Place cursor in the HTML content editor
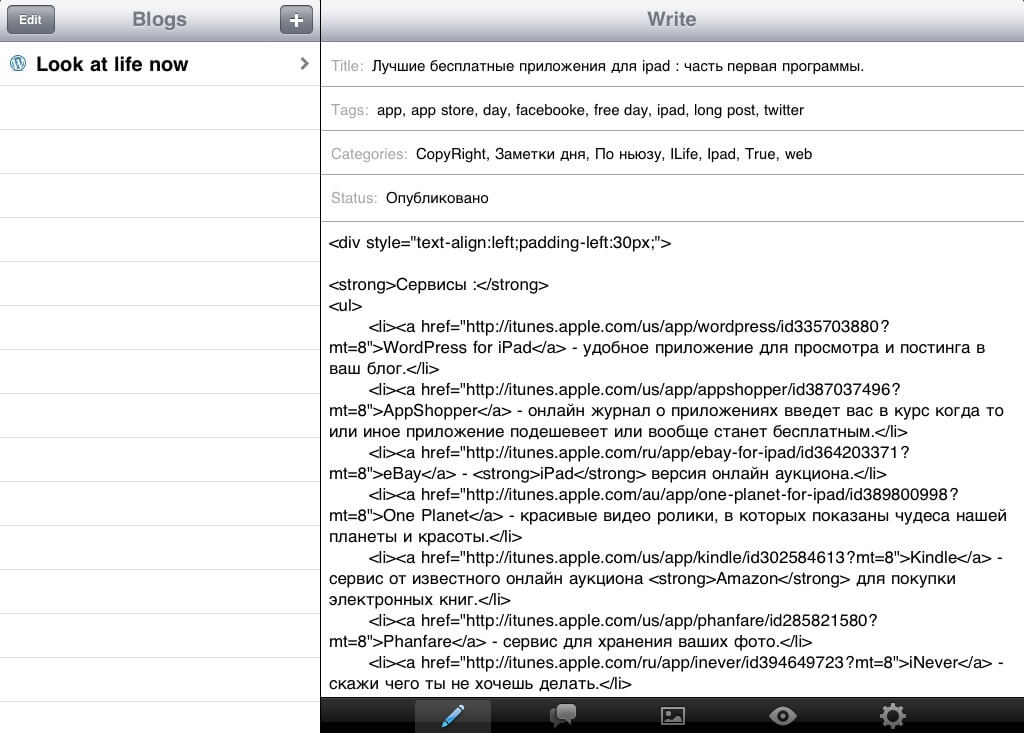Viewport: 1024px width, 733px height. (x=673, y=460)
